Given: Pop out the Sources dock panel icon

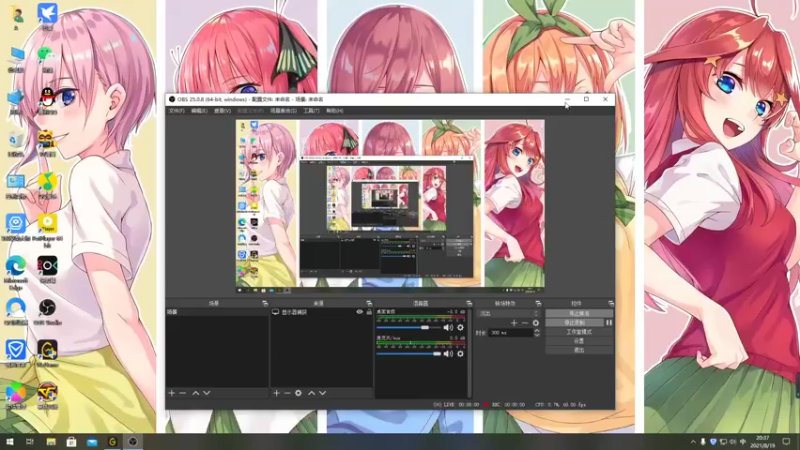Looking at the screenshot, I should [x=369, y=304].
